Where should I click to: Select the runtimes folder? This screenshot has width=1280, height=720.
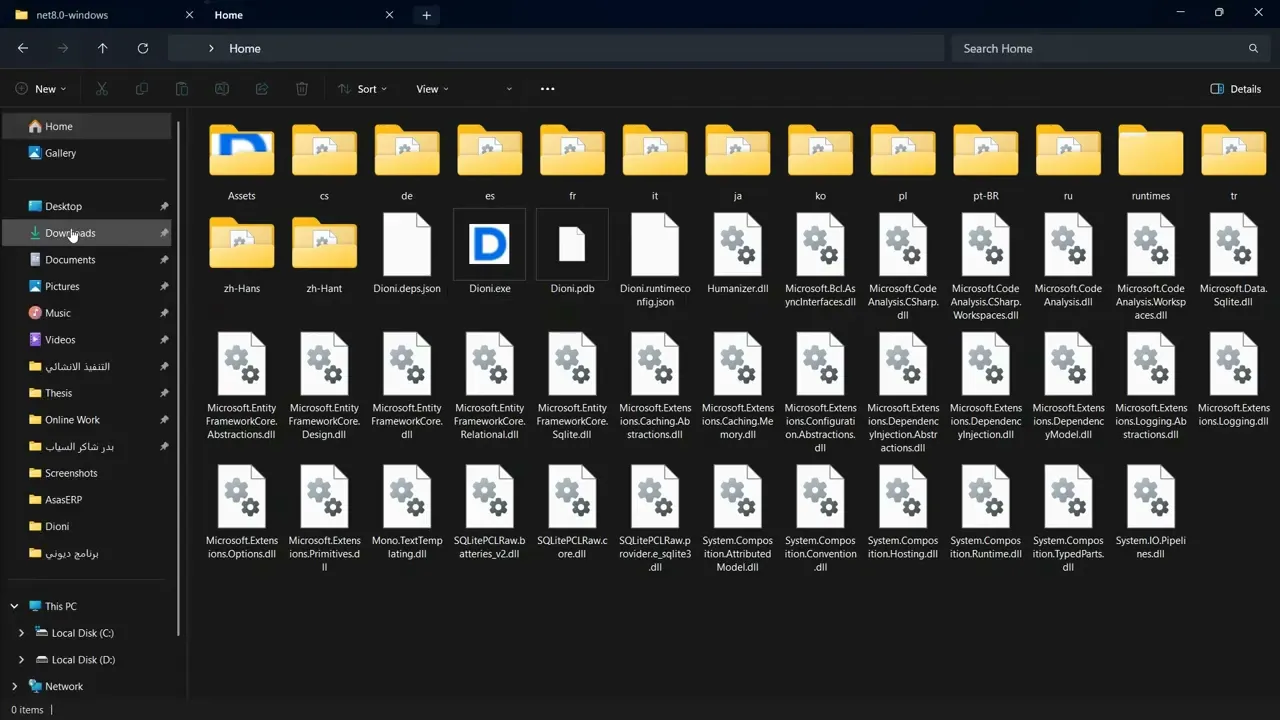pos(1151,163)
